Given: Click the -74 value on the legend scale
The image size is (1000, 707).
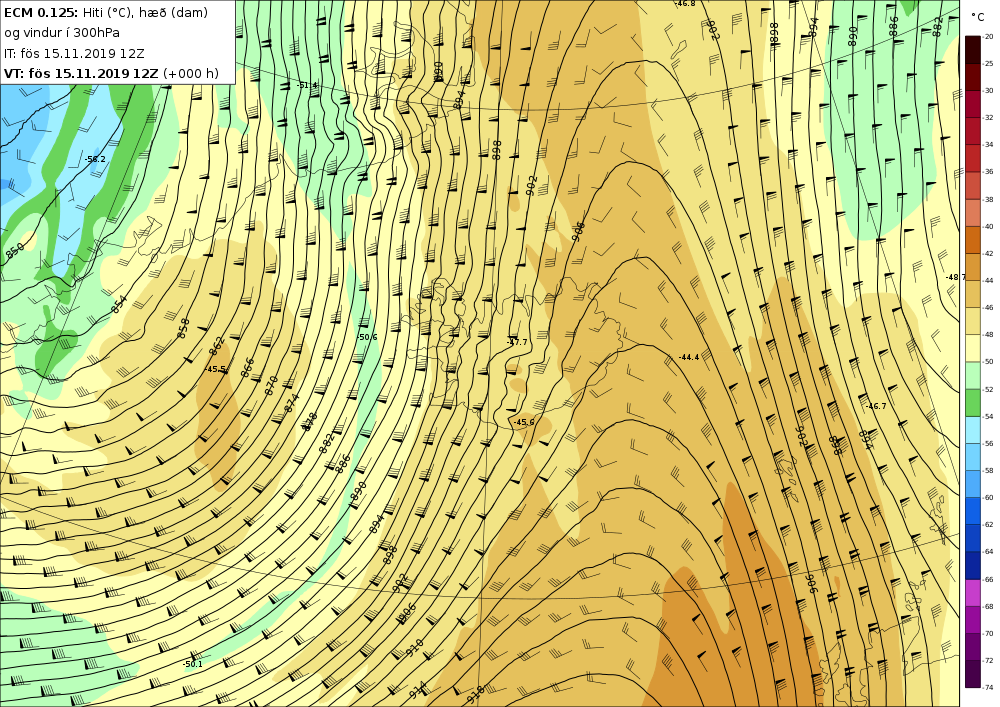Looking at the screenshot, I should coord(989,687).
